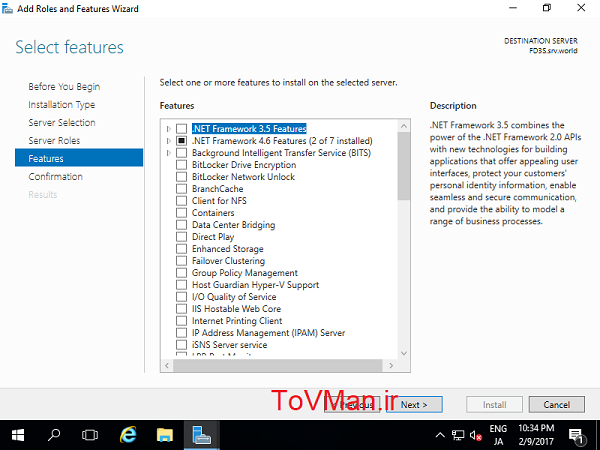
Task: Select the Features step
Action: [x=79, y=158]
